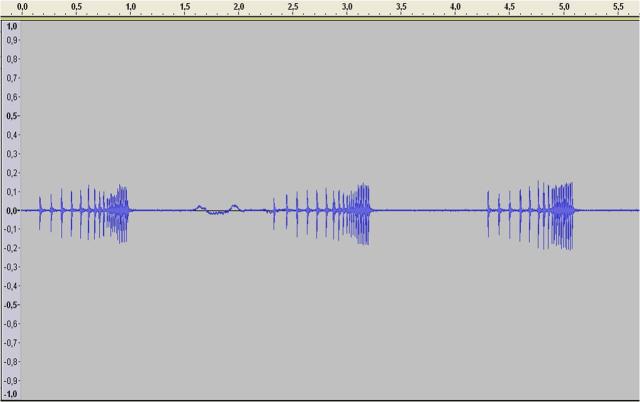Click the 1,0 second mark on the time ruler

[131, 7]
